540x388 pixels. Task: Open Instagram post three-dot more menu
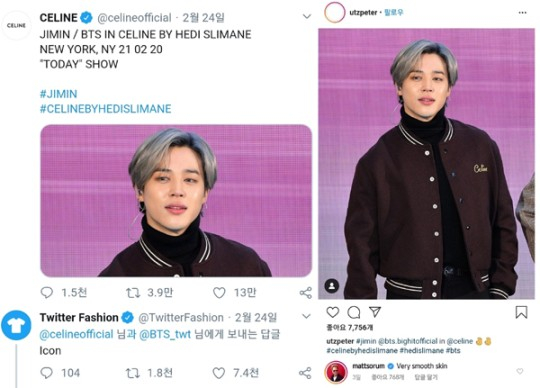click(x=522, y=13)
